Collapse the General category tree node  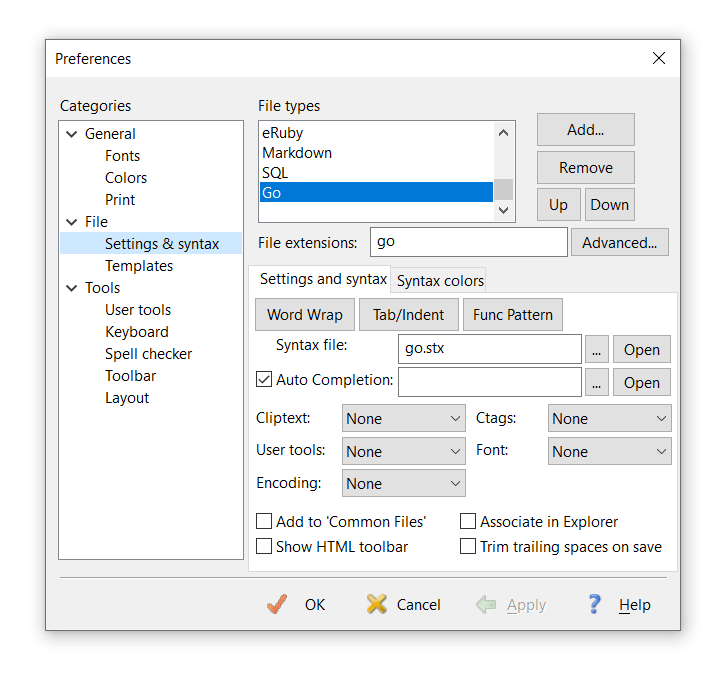click(71, 134)
